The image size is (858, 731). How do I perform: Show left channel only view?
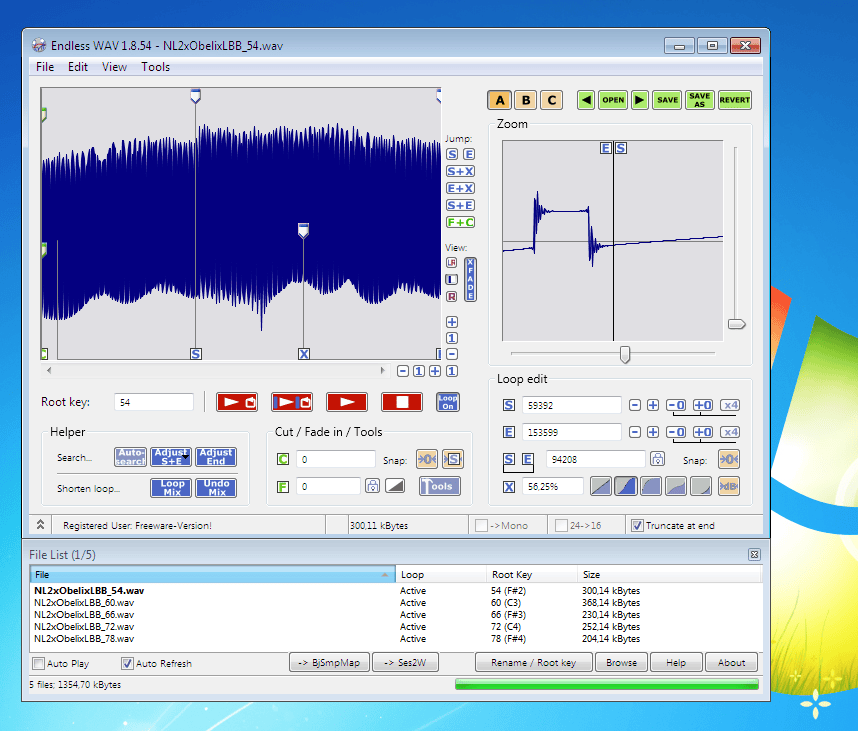[451, 280]
